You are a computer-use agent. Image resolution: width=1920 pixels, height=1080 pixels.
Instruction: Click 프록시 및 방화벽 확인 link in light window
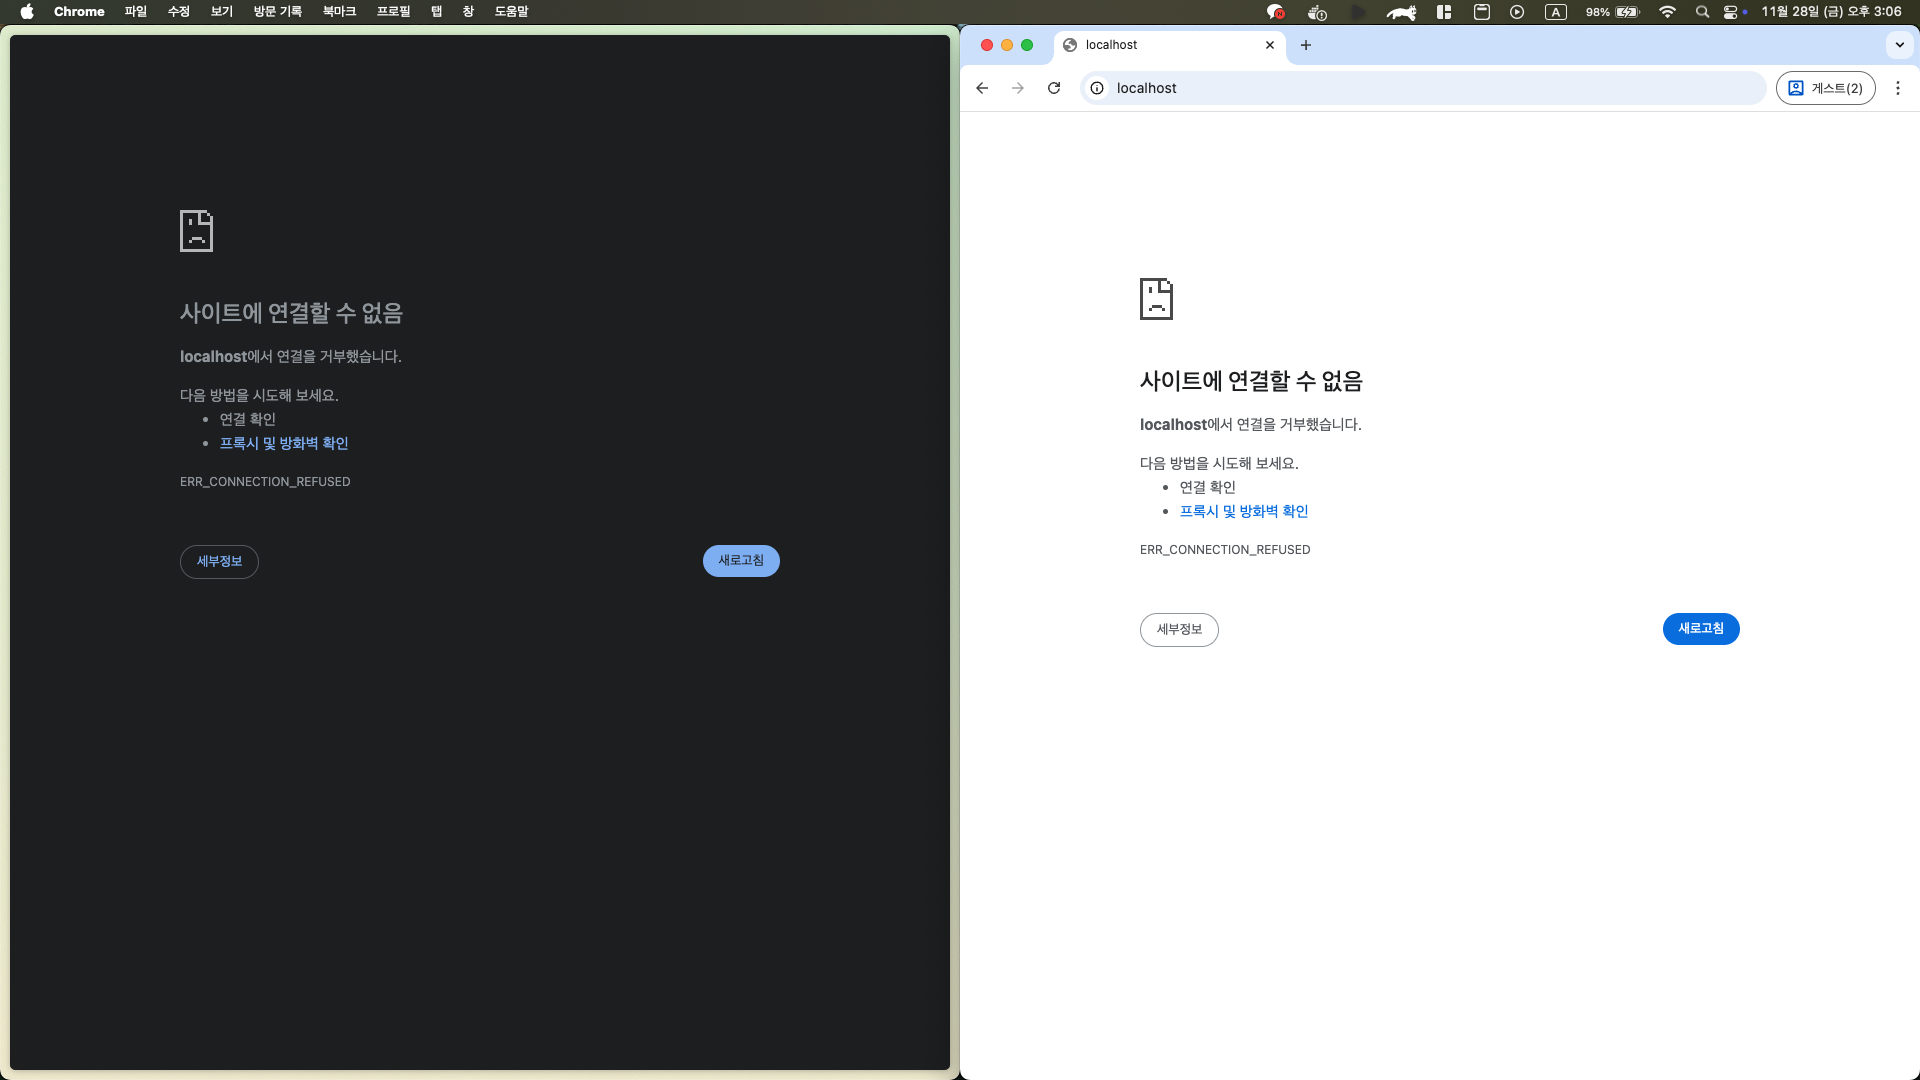coord(1244,511)
